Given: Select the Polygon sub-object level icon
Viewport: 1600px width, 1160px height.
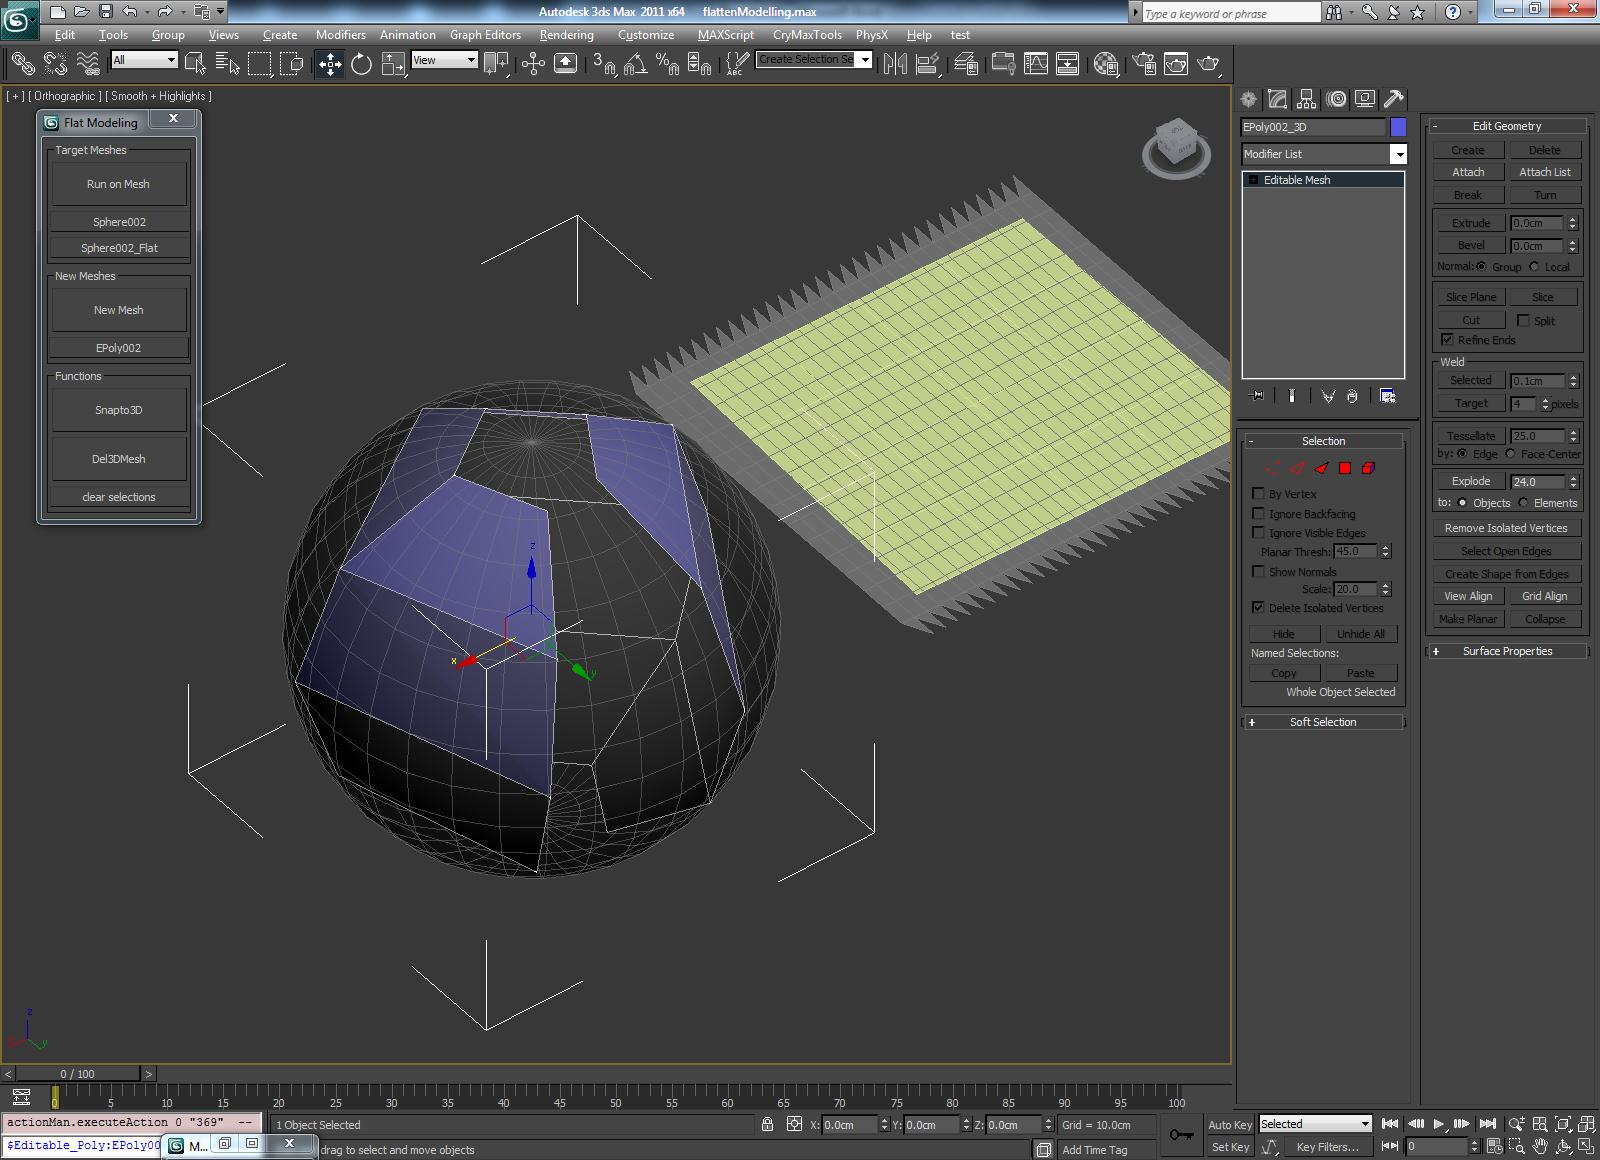Looking at the screenshot, I should point(1345,468).
